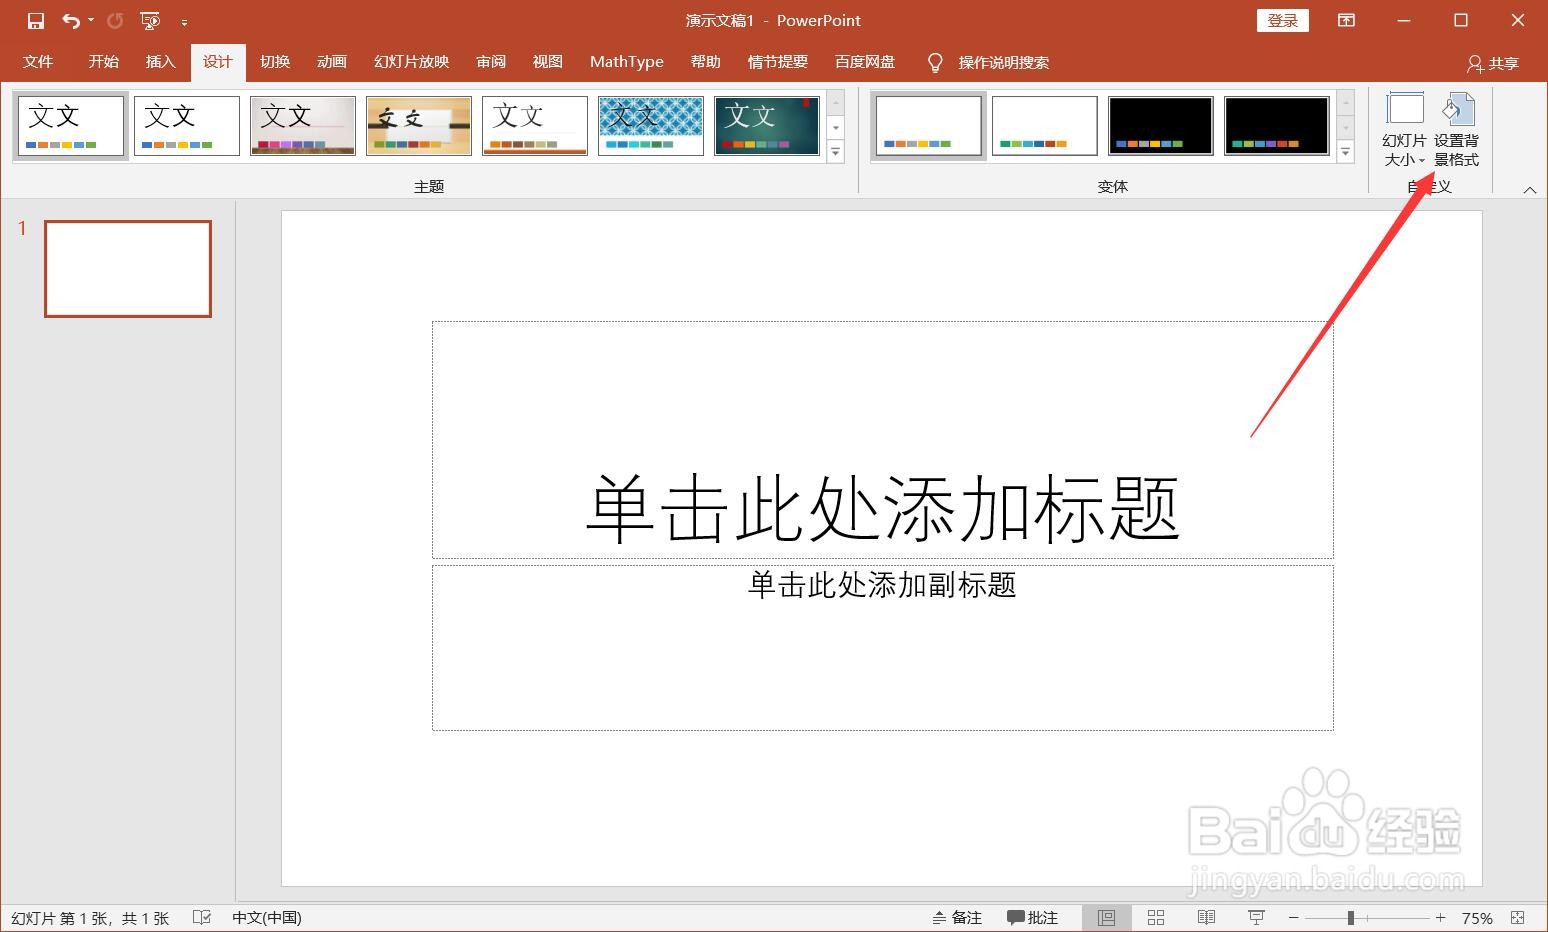1548x932 pixels.
Task: Click the 共享 share button
Action: click(1493, 63)
